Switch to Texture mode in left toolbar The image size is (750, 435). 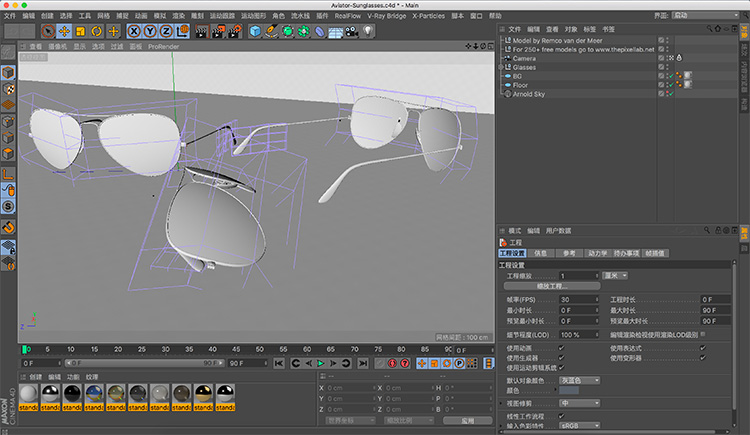(8, 89)
